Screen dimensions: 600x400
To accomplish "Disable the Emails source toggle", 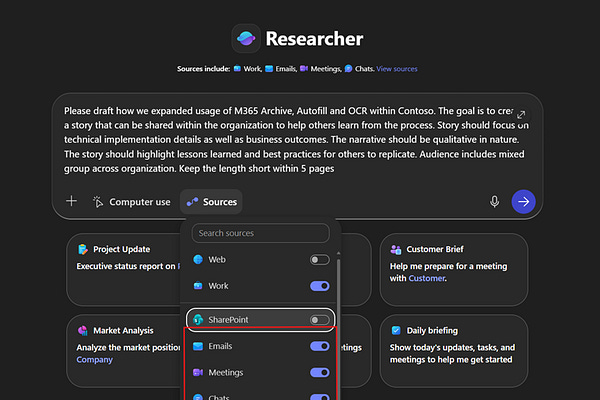I will coord(320,346).
